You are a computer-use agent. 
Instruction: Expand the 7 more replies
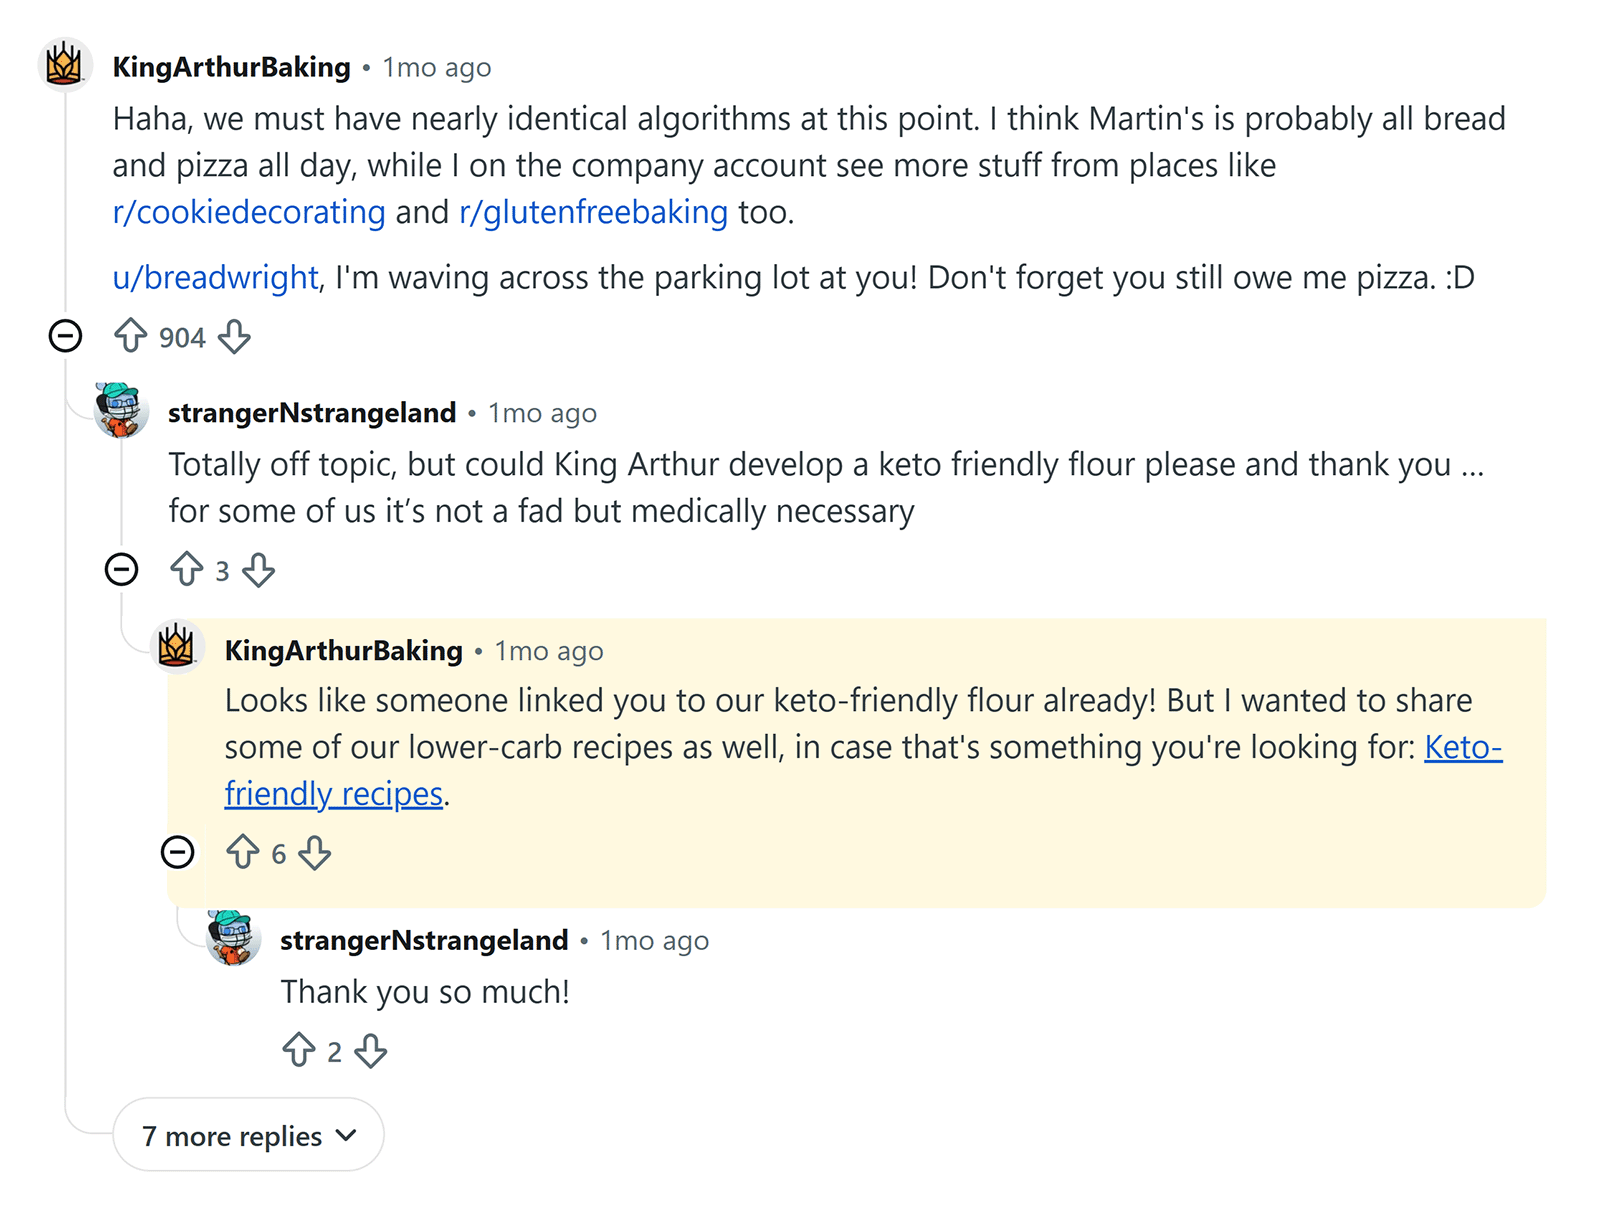pos(248,1135)
